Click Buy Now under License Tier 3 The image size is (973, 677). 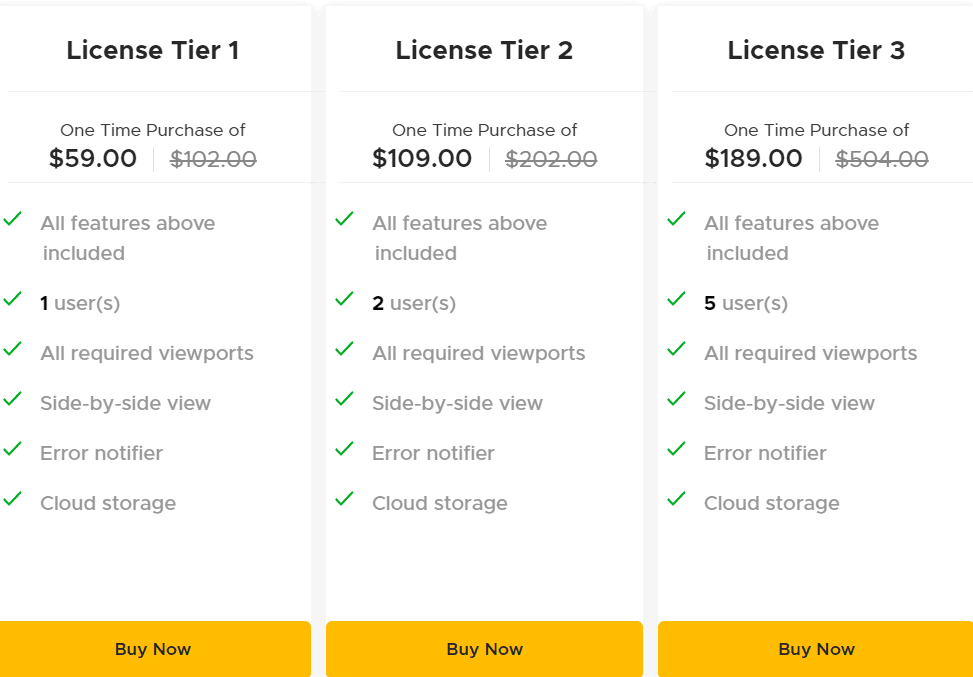(x=815, y=649)
